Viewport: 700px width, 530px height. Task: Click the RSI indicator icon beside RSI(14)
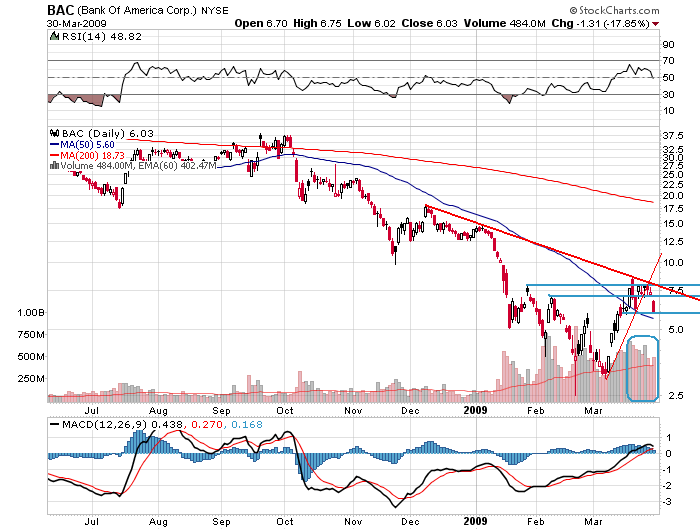tap(54, 37)
